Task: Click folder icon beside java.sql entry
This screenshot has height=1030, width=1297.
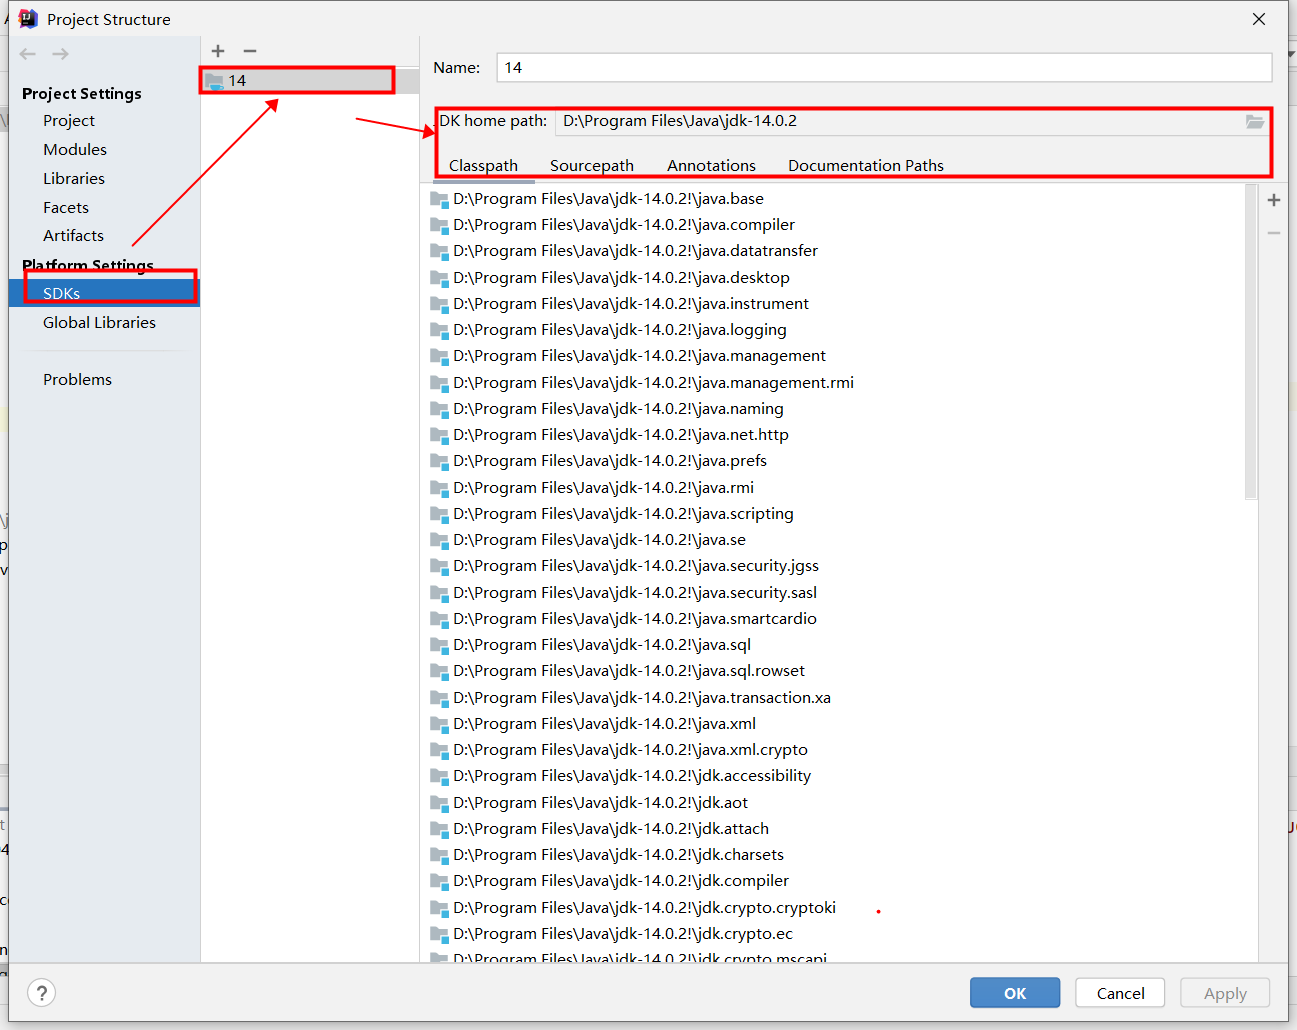Action: tap(439, 645)
